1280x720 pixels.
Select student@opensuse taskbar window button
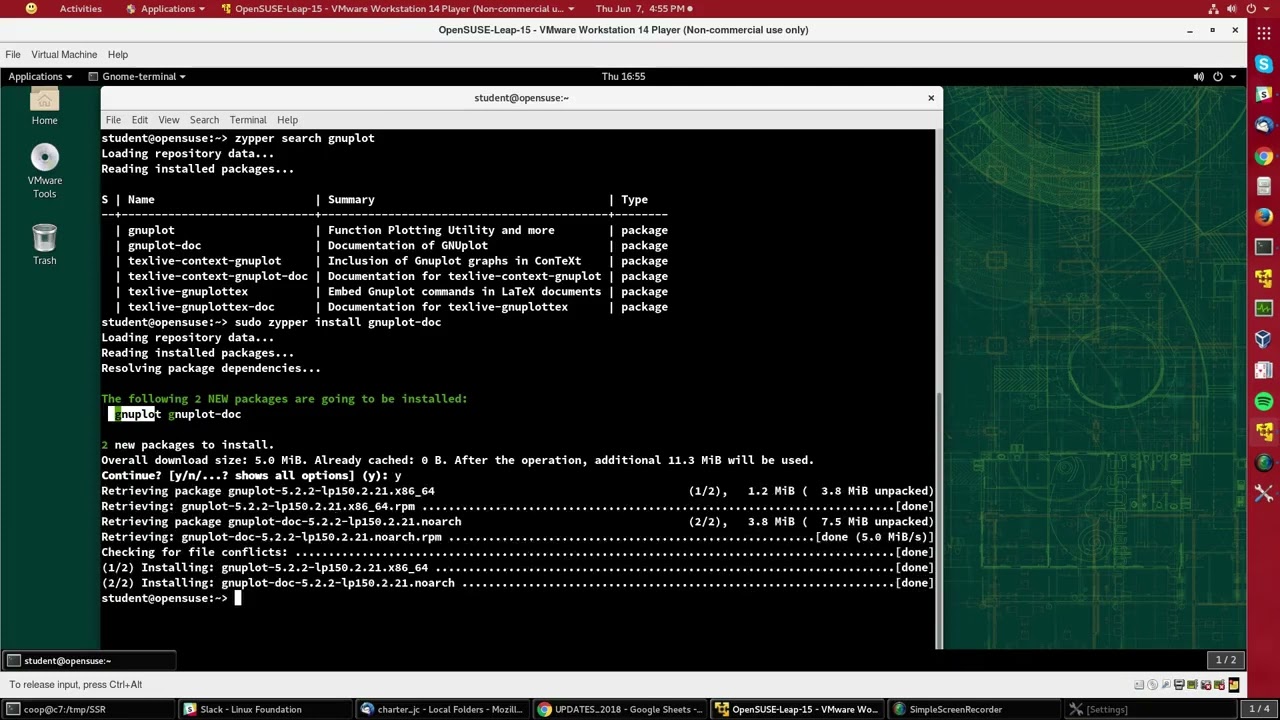pos(89,660)
